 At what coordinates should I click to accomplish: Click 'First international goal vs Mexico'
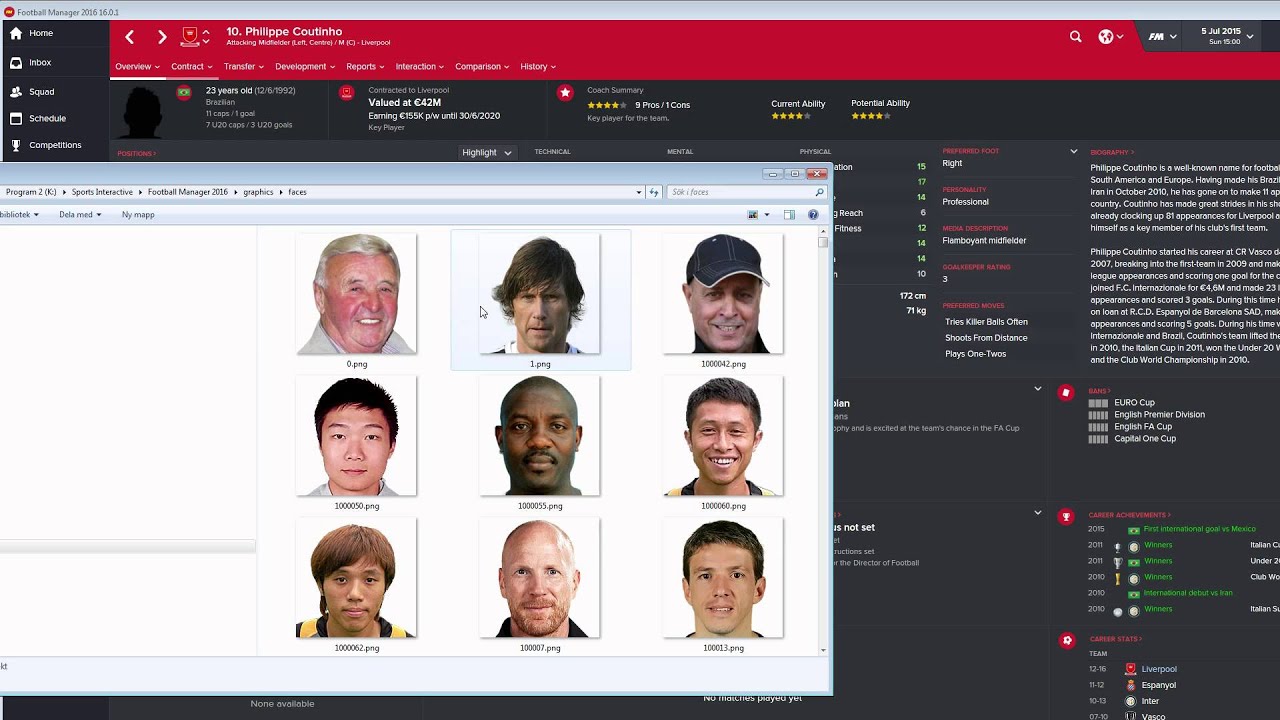pyautogui.click(x=1199, y=529)
